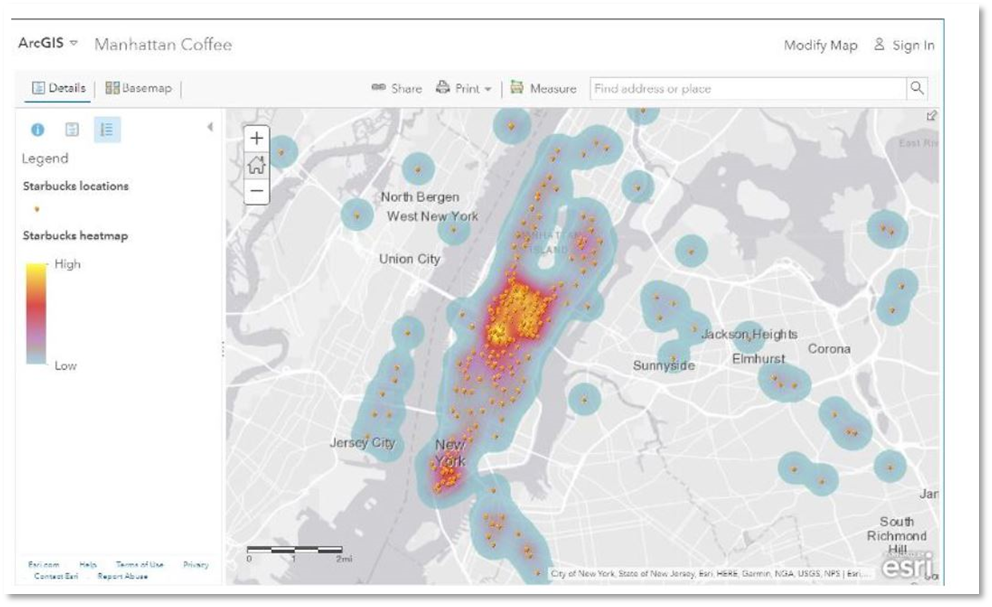The width and height of the screenshot is (992, 607).
Task: Open the About panel using the info icon
Action: pyautogui.click(x=37, y=130)
